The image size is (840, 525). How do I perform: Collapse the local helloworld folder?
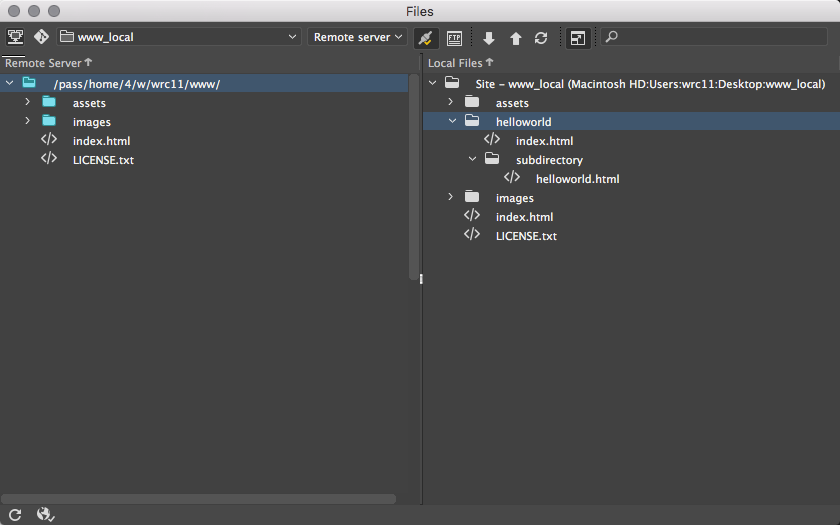(x=451, y=122)
